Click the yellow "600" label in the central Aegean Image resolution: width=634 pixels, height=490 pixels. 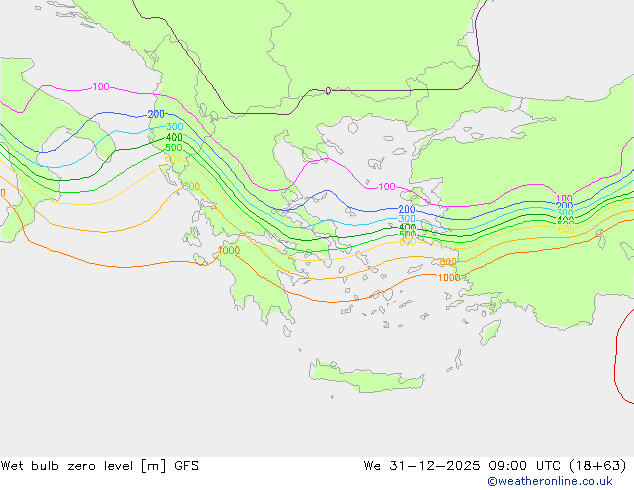pyautogui.click(x=408, y=242)
